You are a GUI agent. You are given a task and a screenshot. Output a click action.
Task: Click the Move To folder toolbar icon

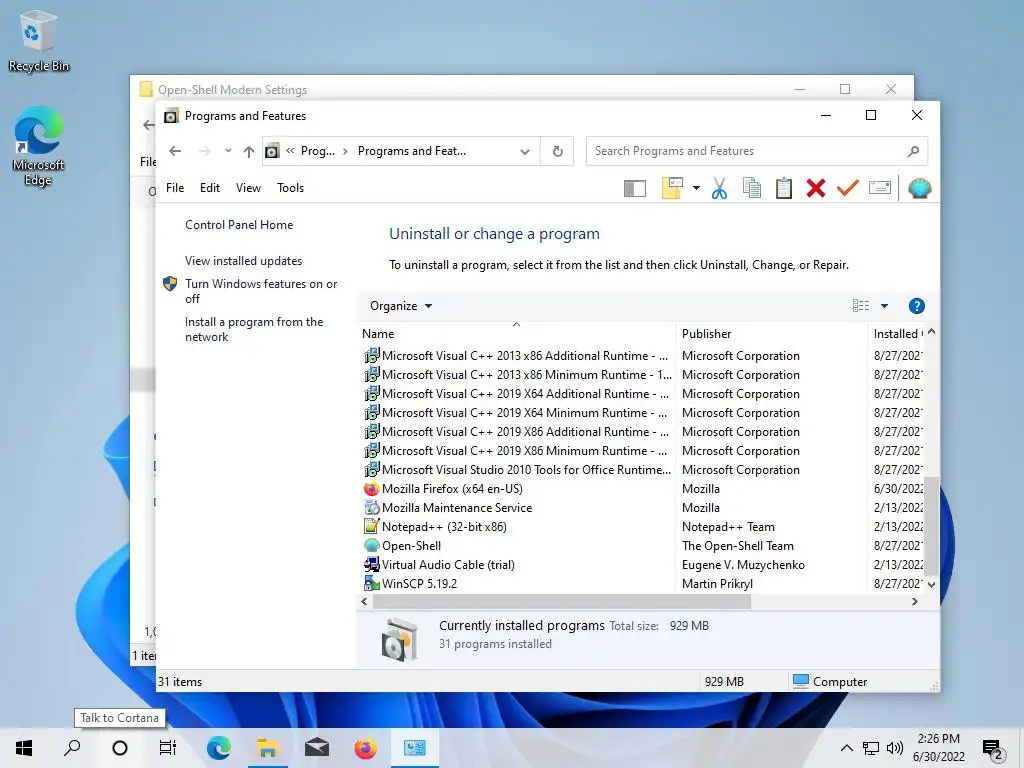click(672, 188)
